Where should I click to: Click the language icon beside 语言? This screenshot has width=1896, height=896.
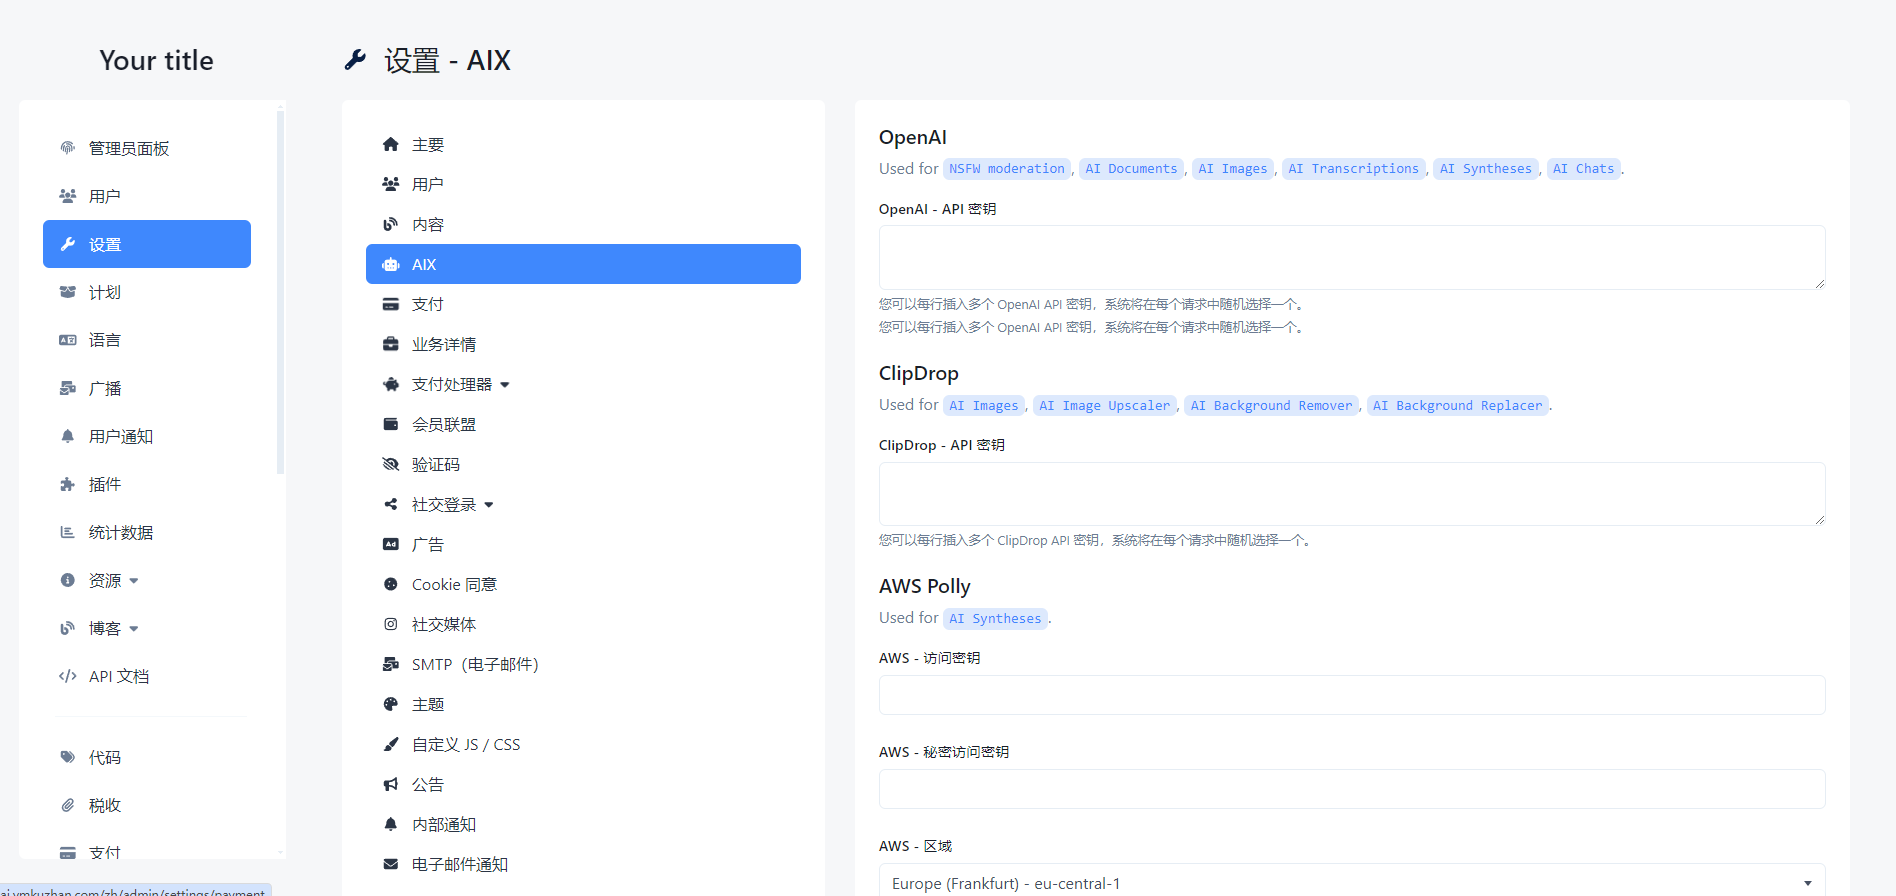pos(68,340)
